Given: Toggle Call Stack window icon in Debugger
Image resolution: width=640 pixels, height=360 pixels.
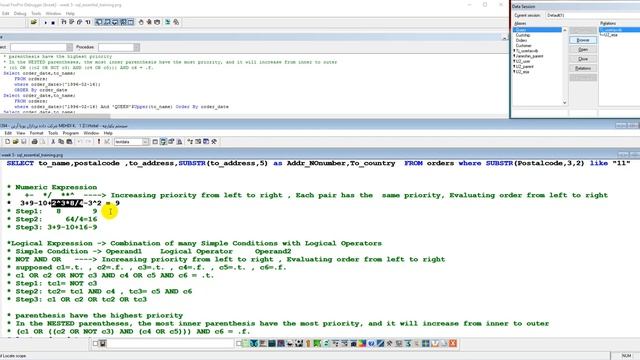Looking at the screenshot, I should [x=123, y=22].
